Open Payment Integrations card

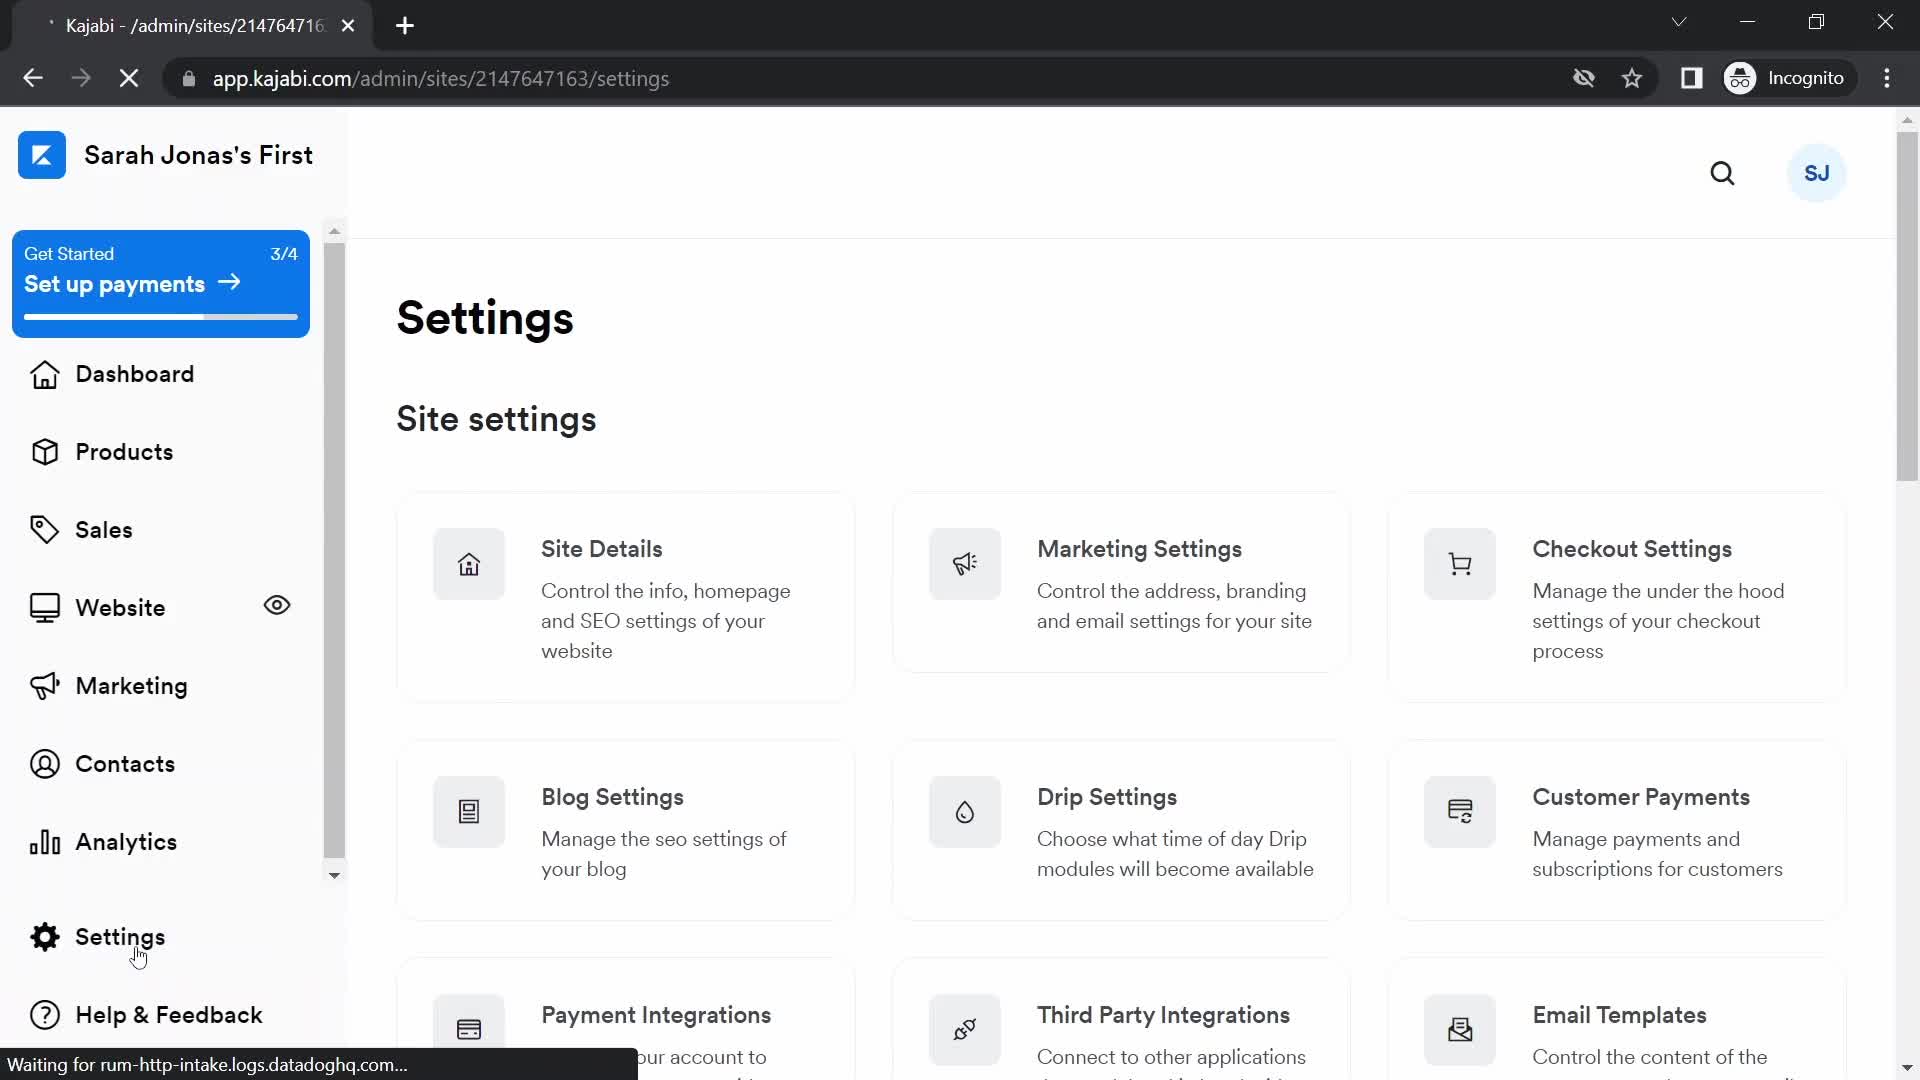[x=626, y=1019]
